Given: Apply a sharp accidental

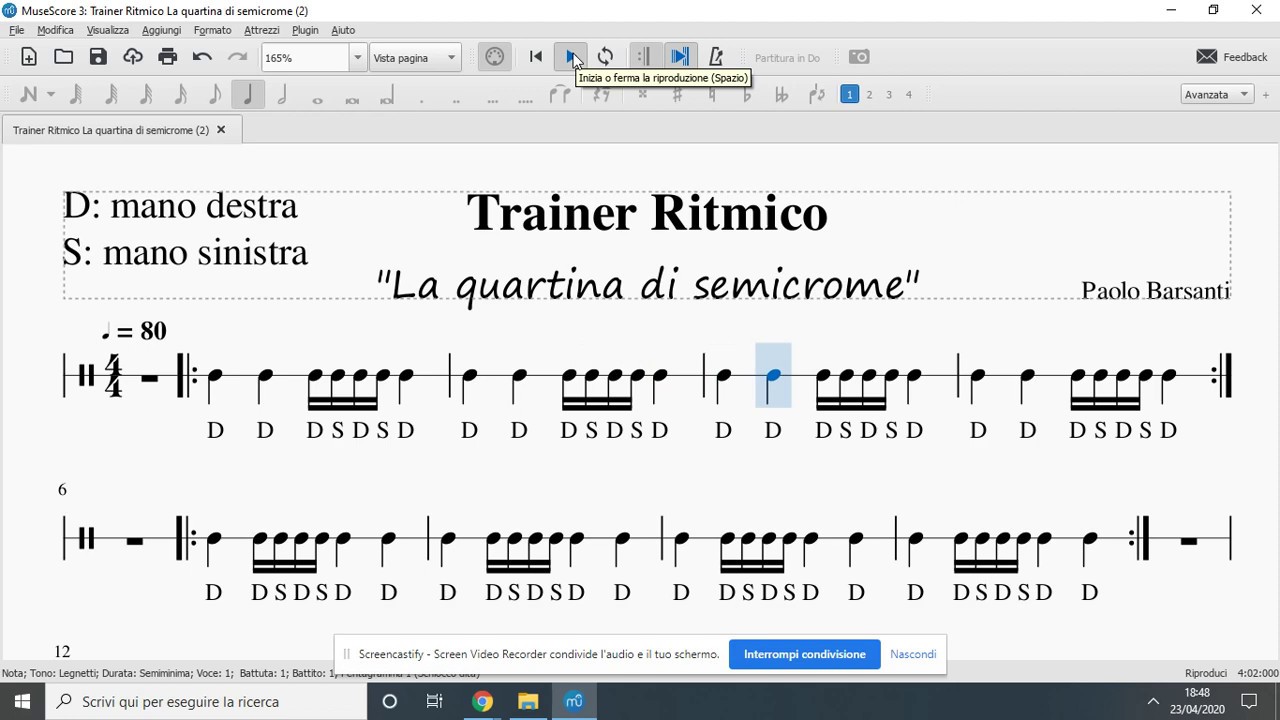Looking at the screenshot, I should [677, 95].
